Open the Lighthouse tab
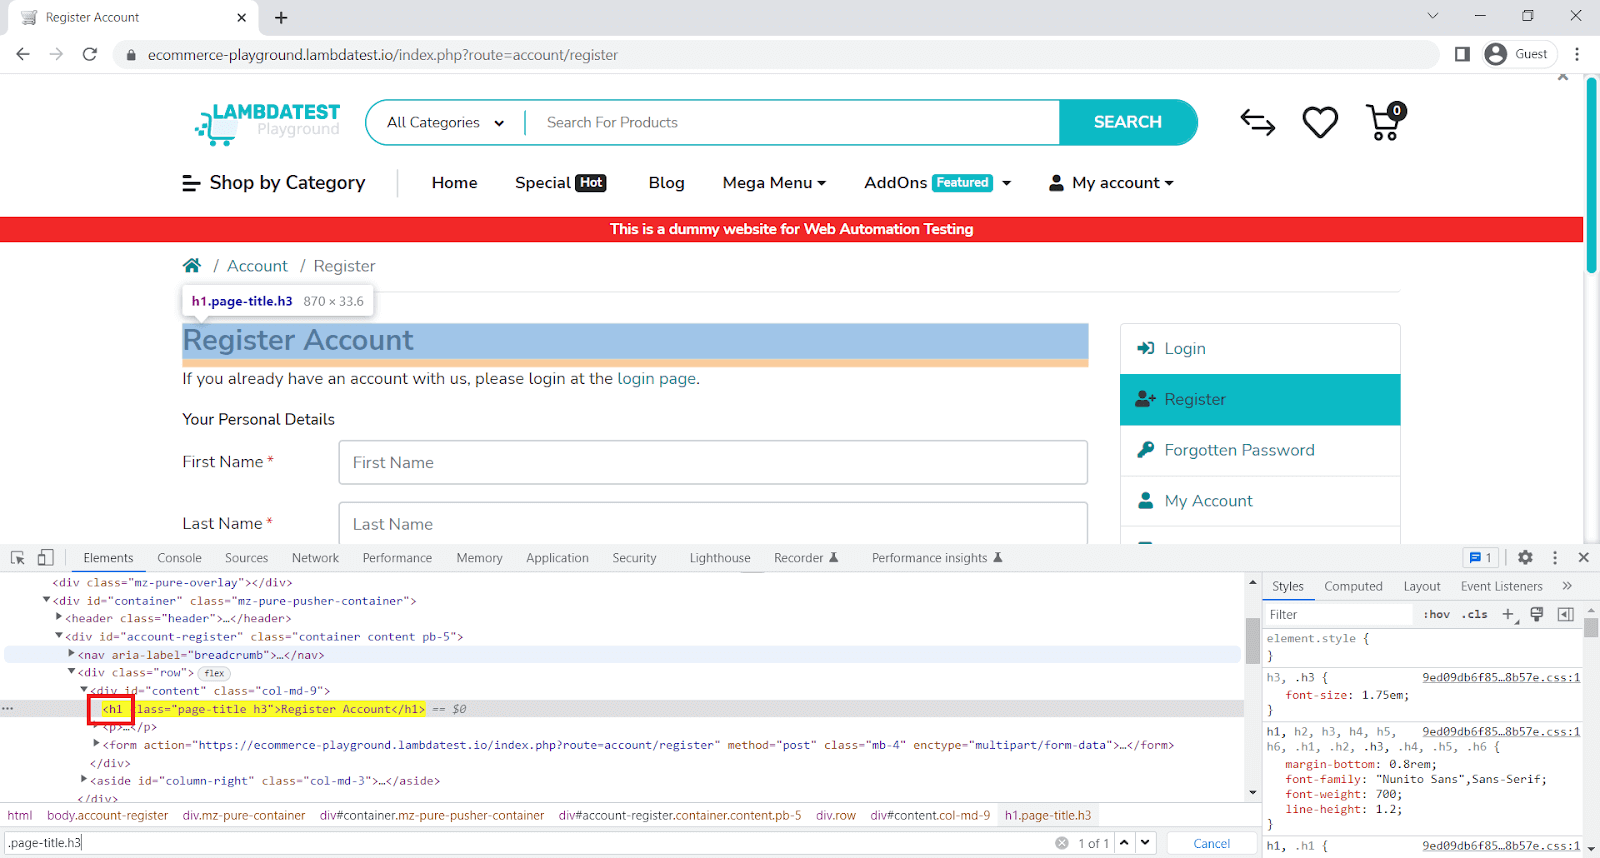The height and width of the screenshot is (858, 1600). pyautogui.click(x=720, y=558)
